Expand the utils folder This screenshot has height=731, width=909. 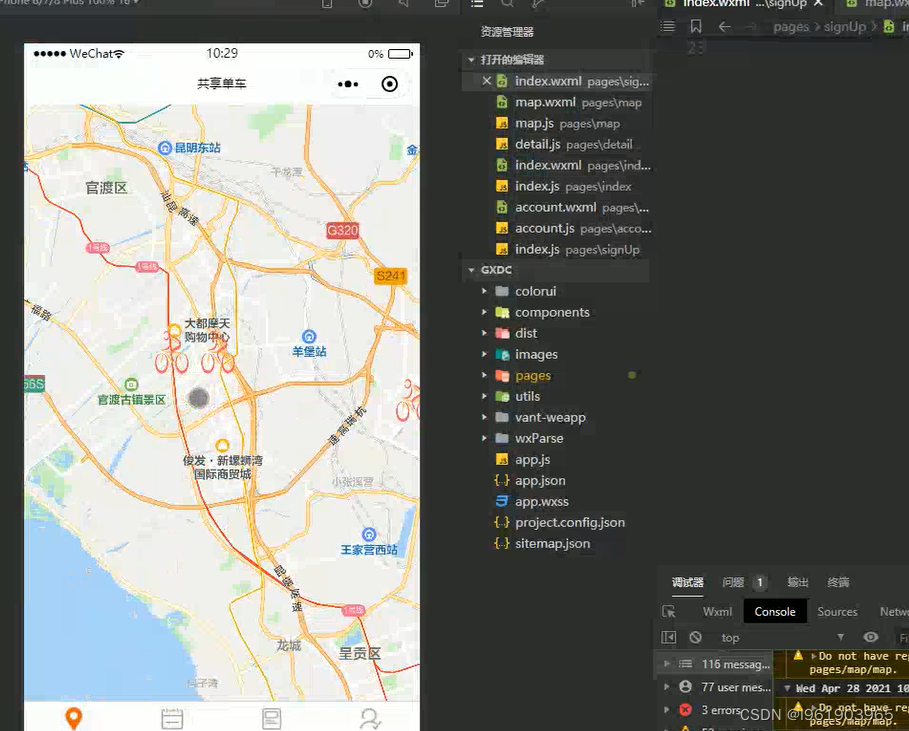click(485, 396)
